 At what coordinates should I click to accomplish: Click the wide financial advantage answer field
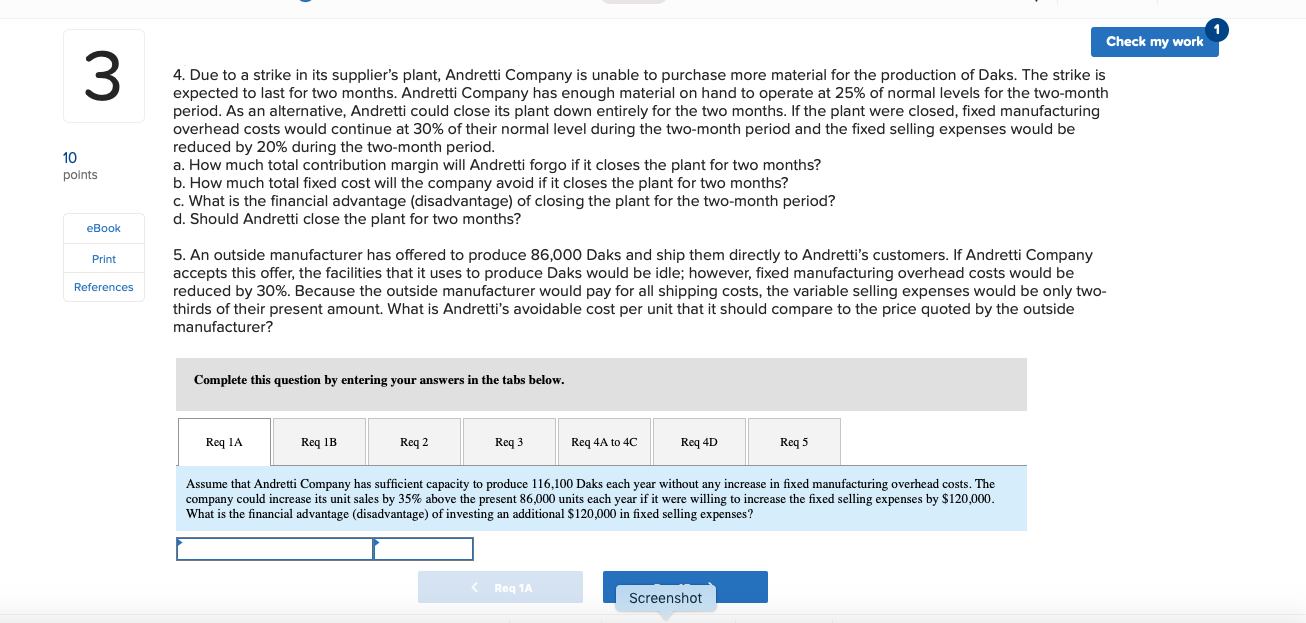point(274,548)
